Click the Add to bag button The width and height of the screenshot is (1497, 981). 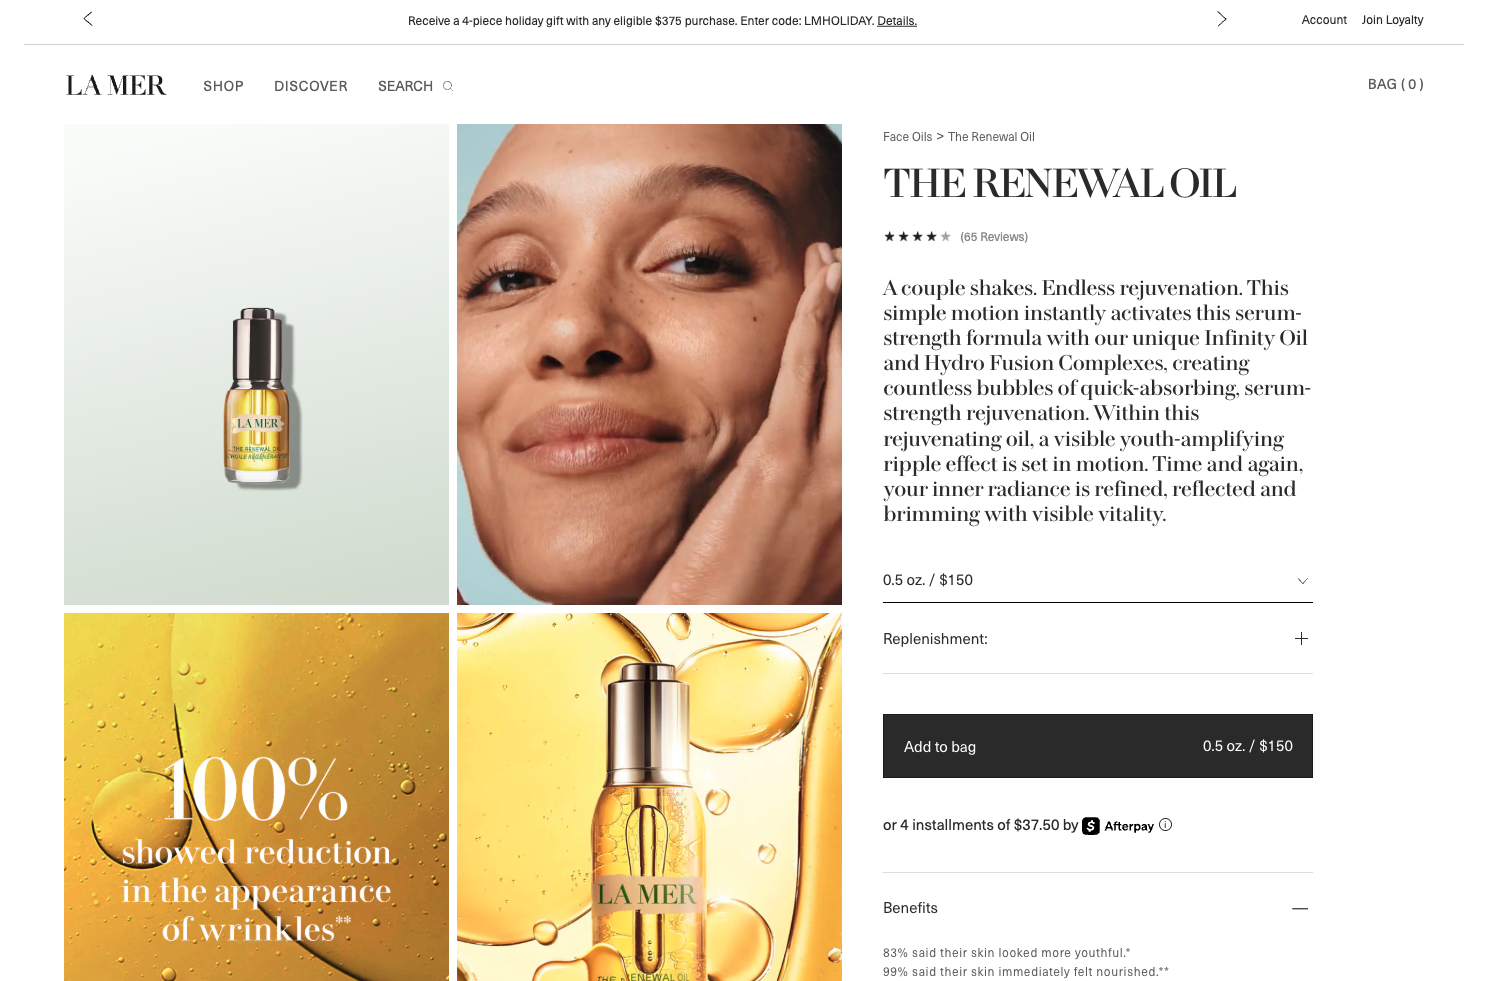[1098, 746]
